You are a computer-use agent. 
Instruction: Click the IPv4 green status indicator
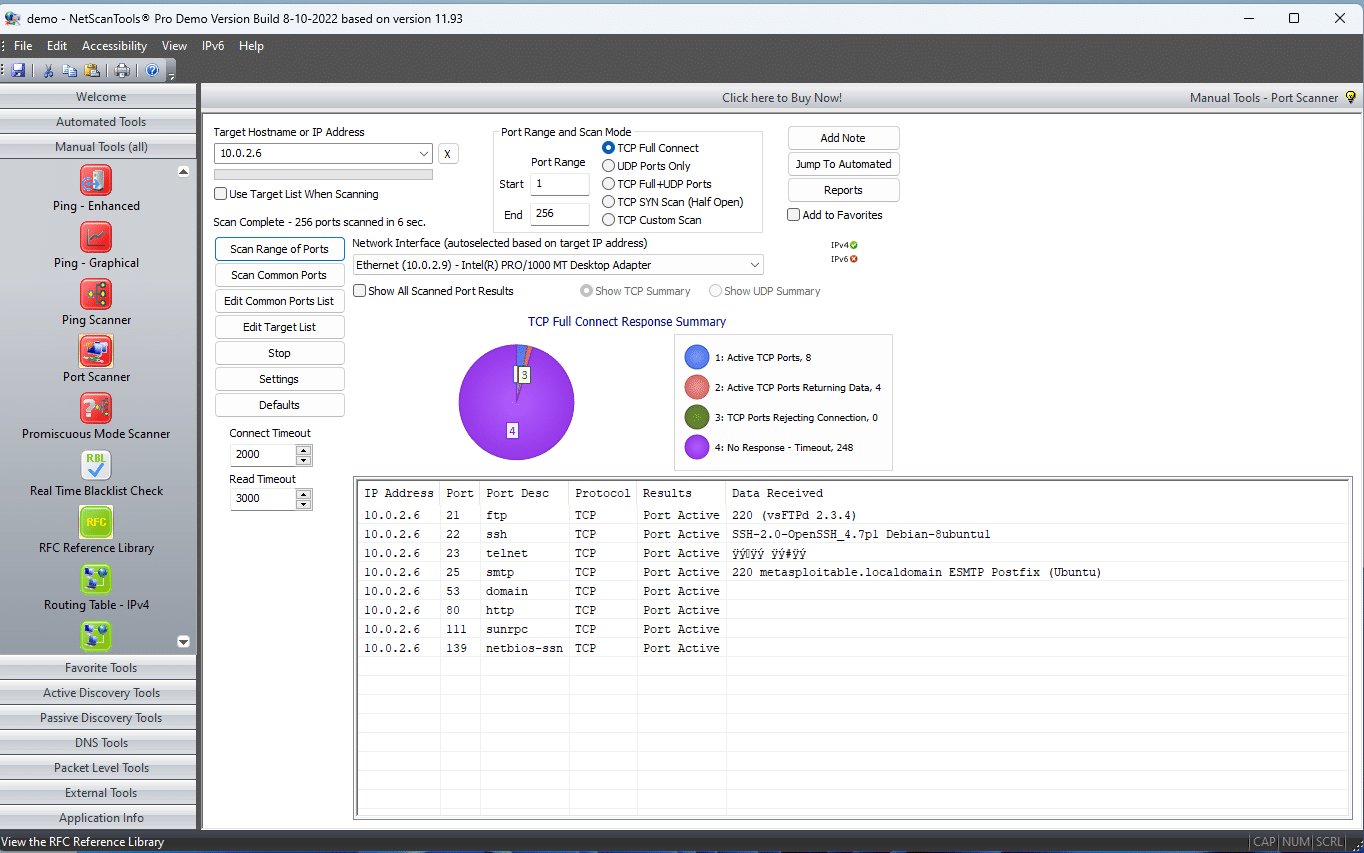(x=854, y=245)
